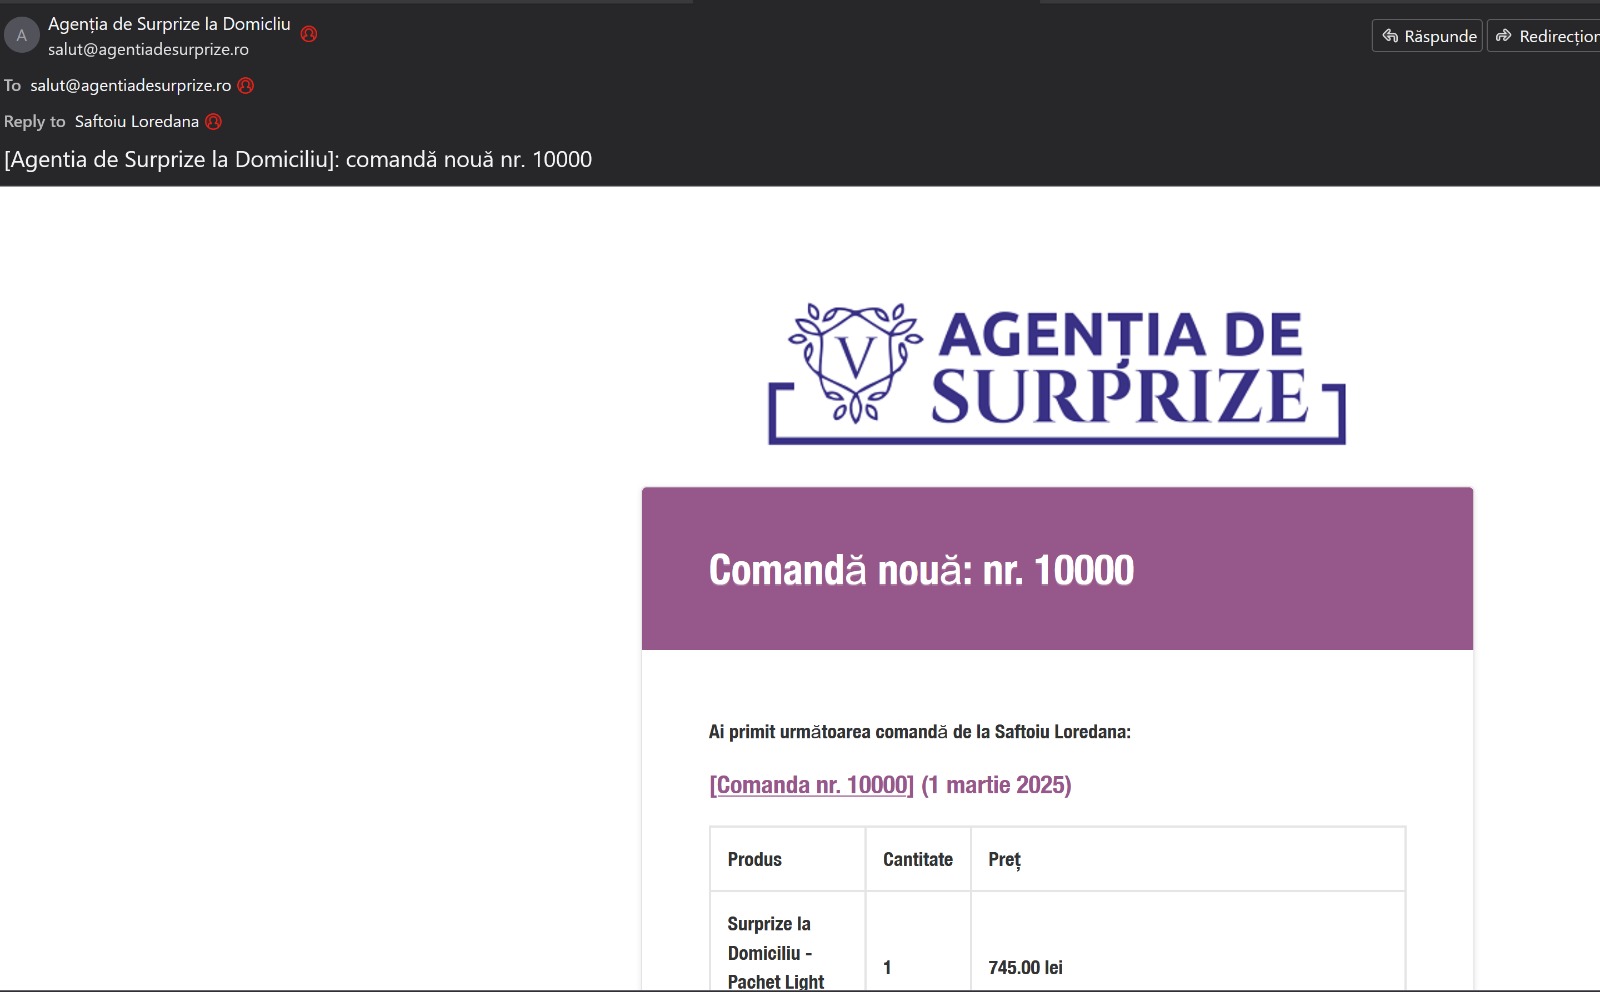Viewport: 1600px width, 992px height.
Task: Click sender address salut@agentiadesurprize.ro under the name
Action: pos(148,49)
